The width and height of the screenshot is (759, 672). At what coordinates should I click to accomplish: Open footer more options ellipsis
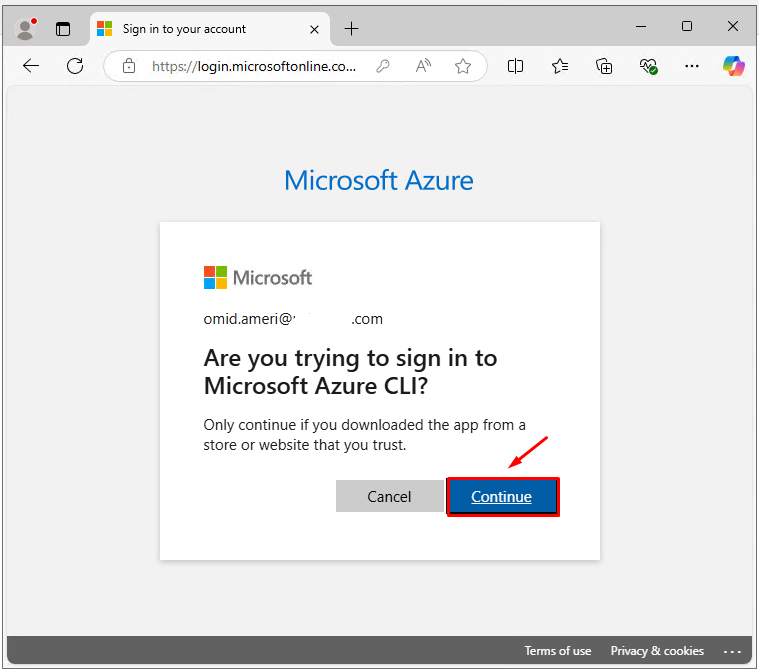coord(732,651)
